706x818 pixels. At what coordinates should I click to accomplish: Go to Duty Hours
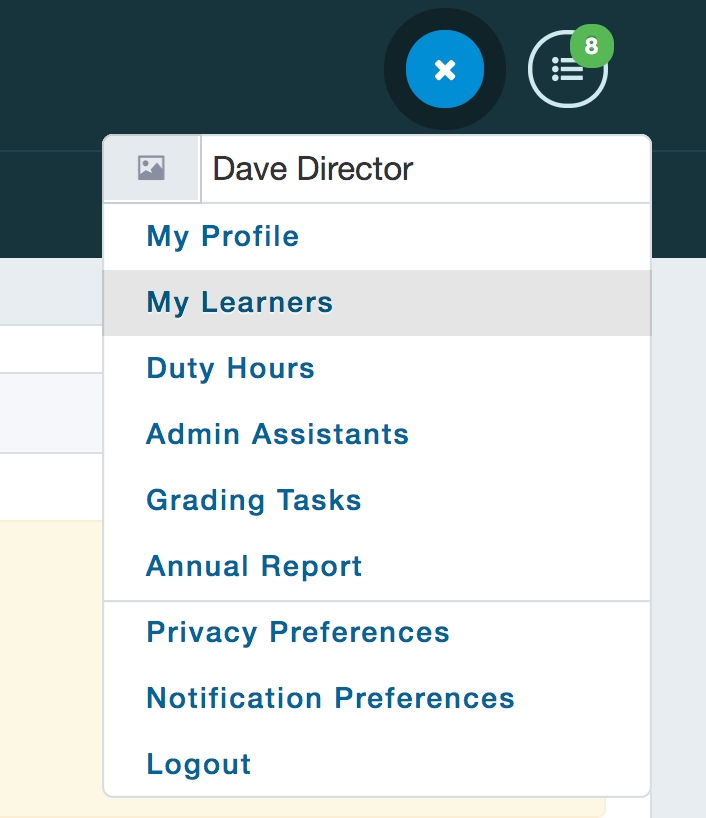[x=230, y=369]
